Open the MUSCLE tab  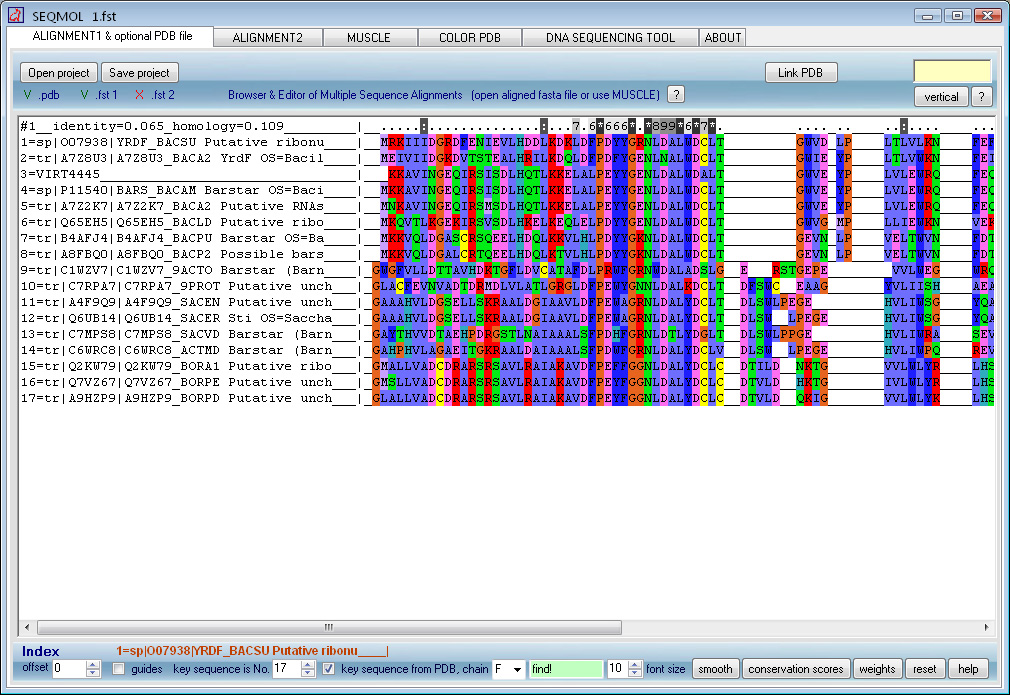pyautogui.click(x=369, y=37)
